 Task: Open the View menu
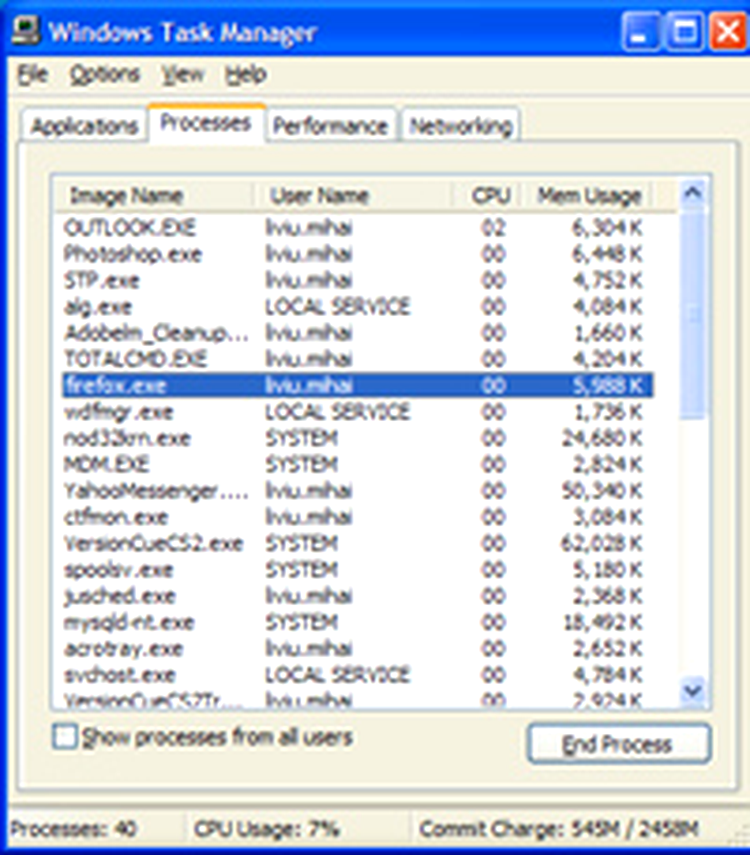pyautogui.click(x=183, y=74)
